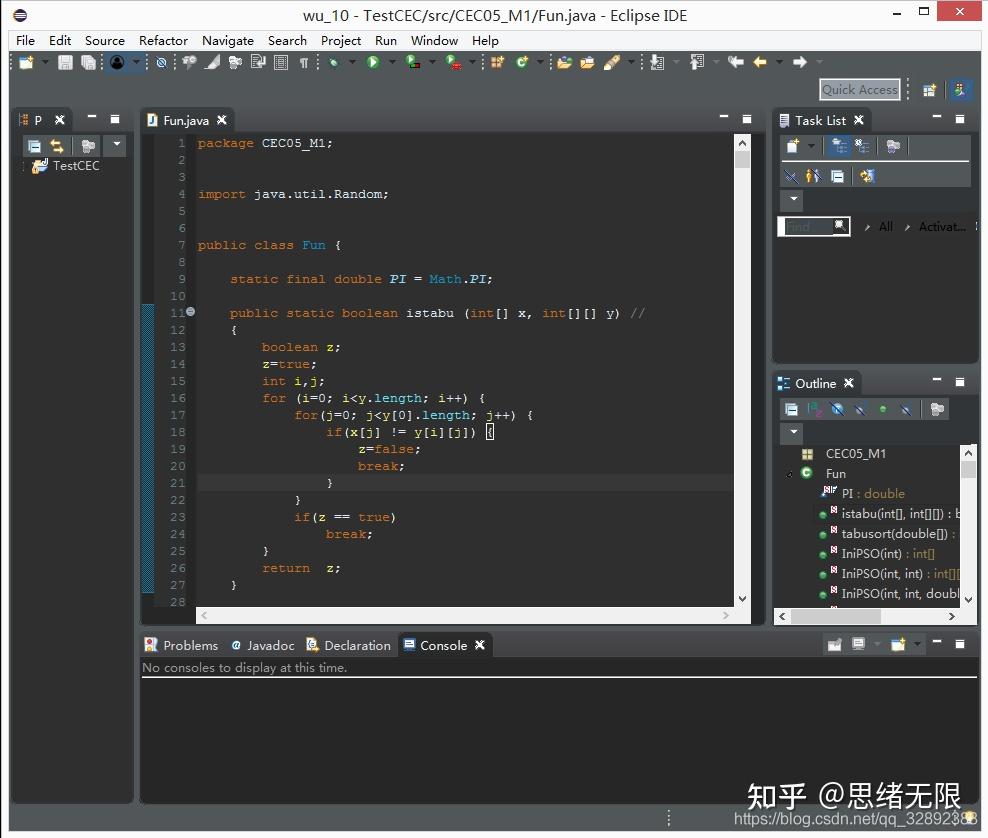Click the Quick Access search box
The image size is (988, 838).
tap(859, 89)
